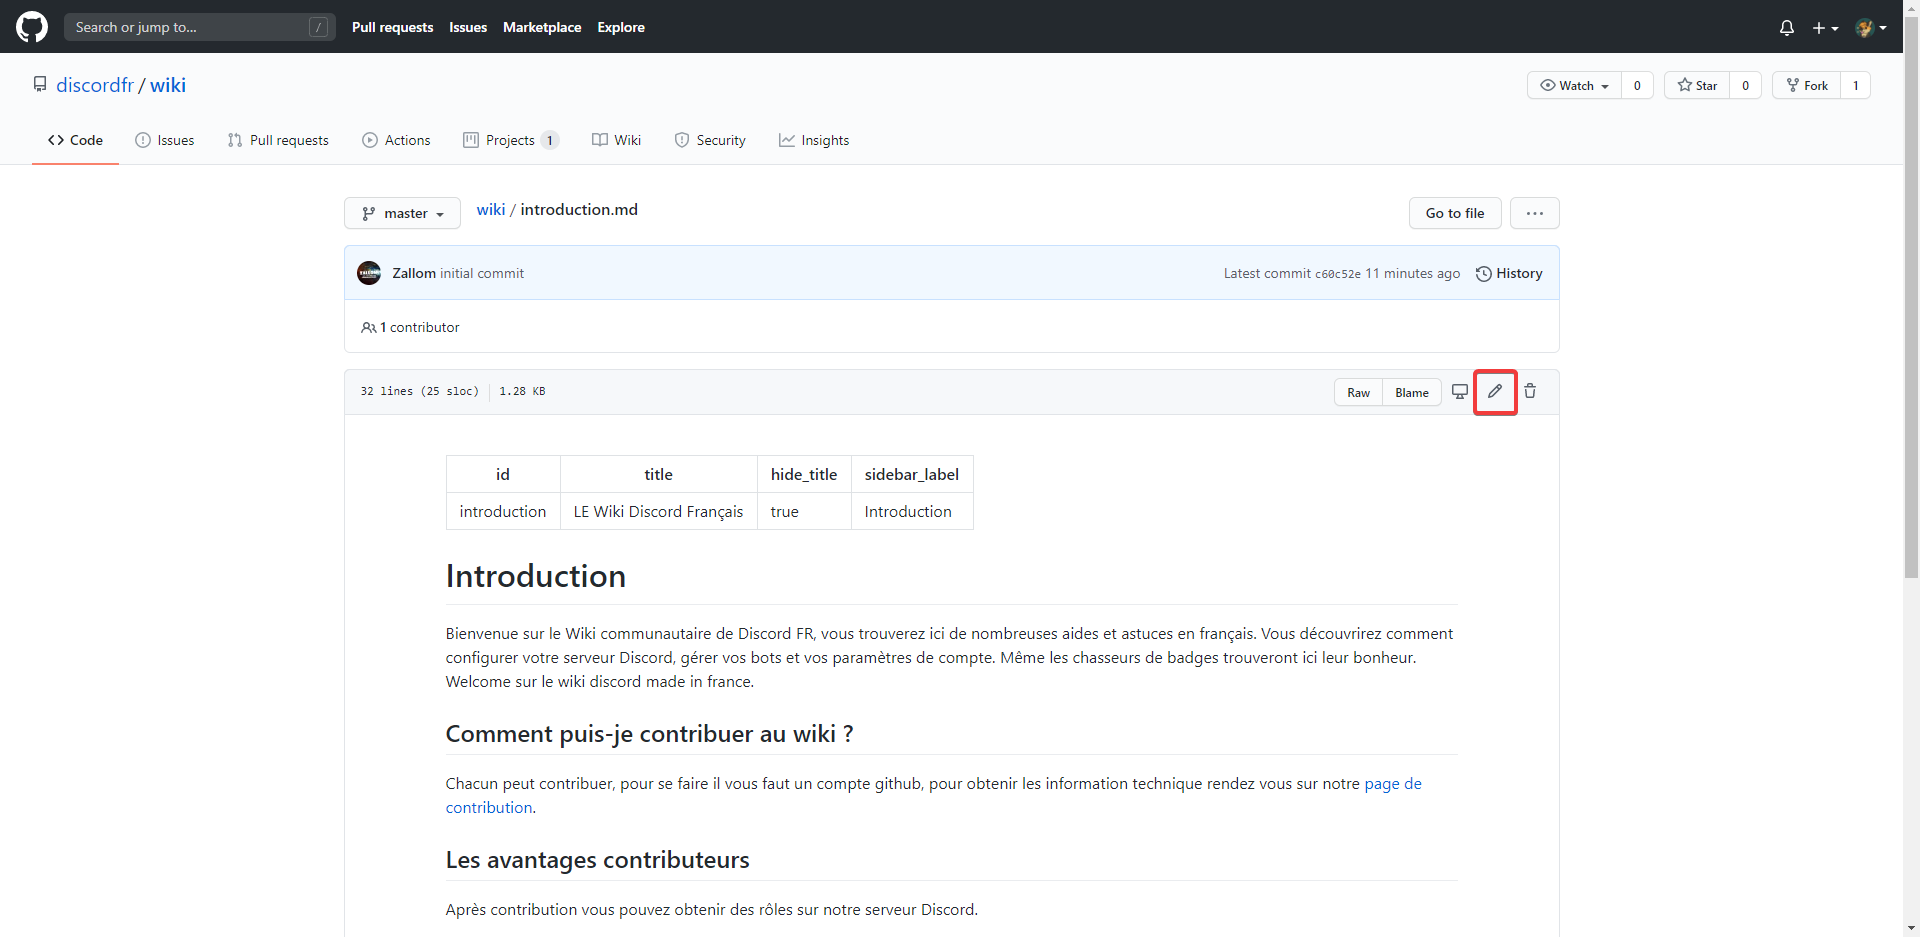1920x937 pixels.
Task: Open the discordfr organization link
Action: [95, 85]
